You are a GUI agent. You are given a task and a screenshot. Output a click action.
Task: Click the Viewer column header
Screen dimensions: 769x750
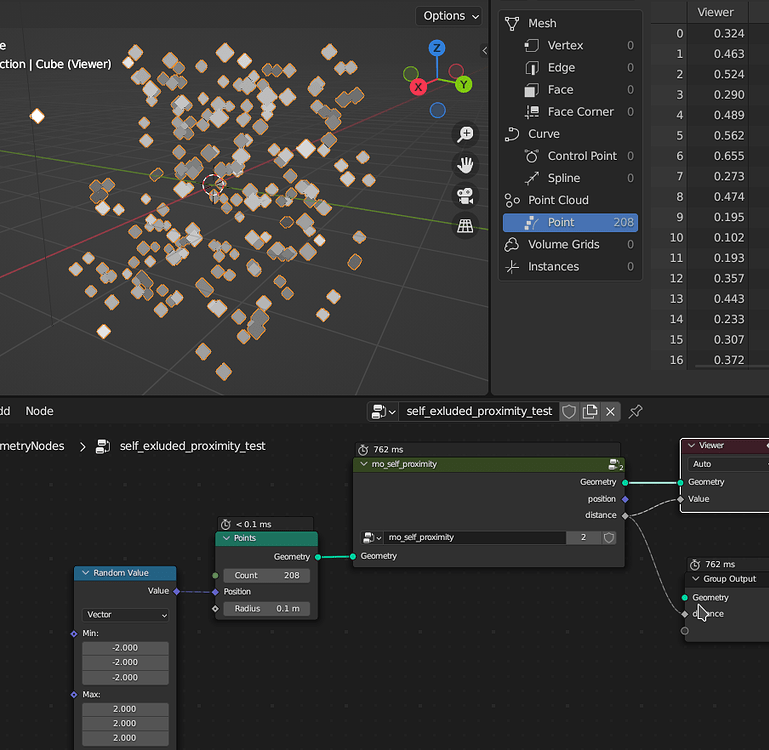pos(716,12)
